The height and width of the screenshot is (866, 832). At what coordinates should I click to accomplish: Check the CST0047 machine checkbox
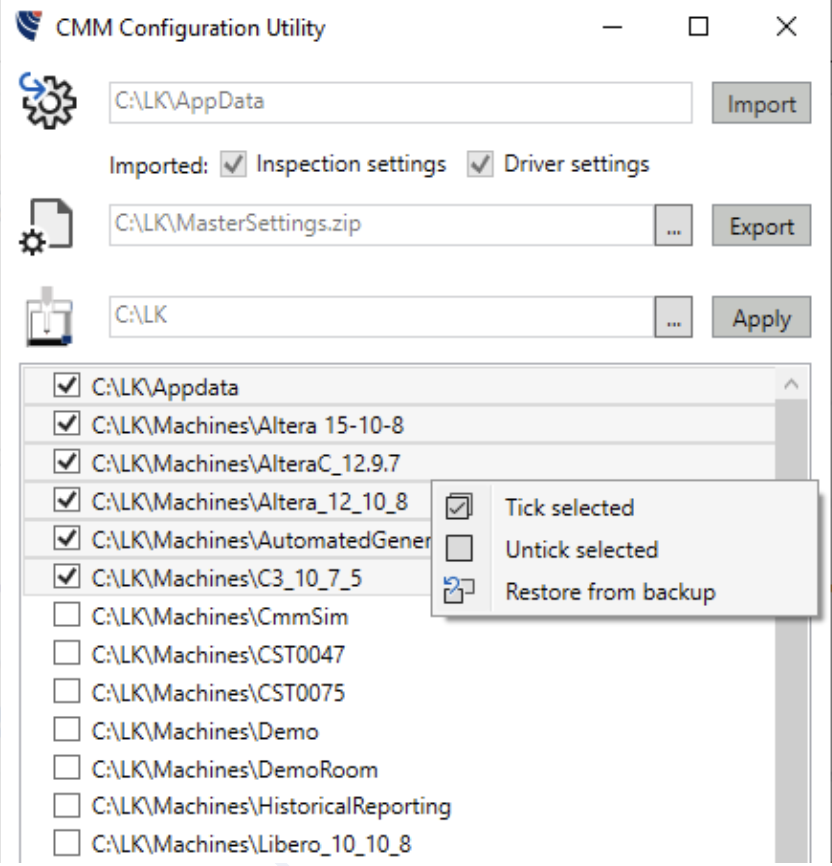coord(67,653)
